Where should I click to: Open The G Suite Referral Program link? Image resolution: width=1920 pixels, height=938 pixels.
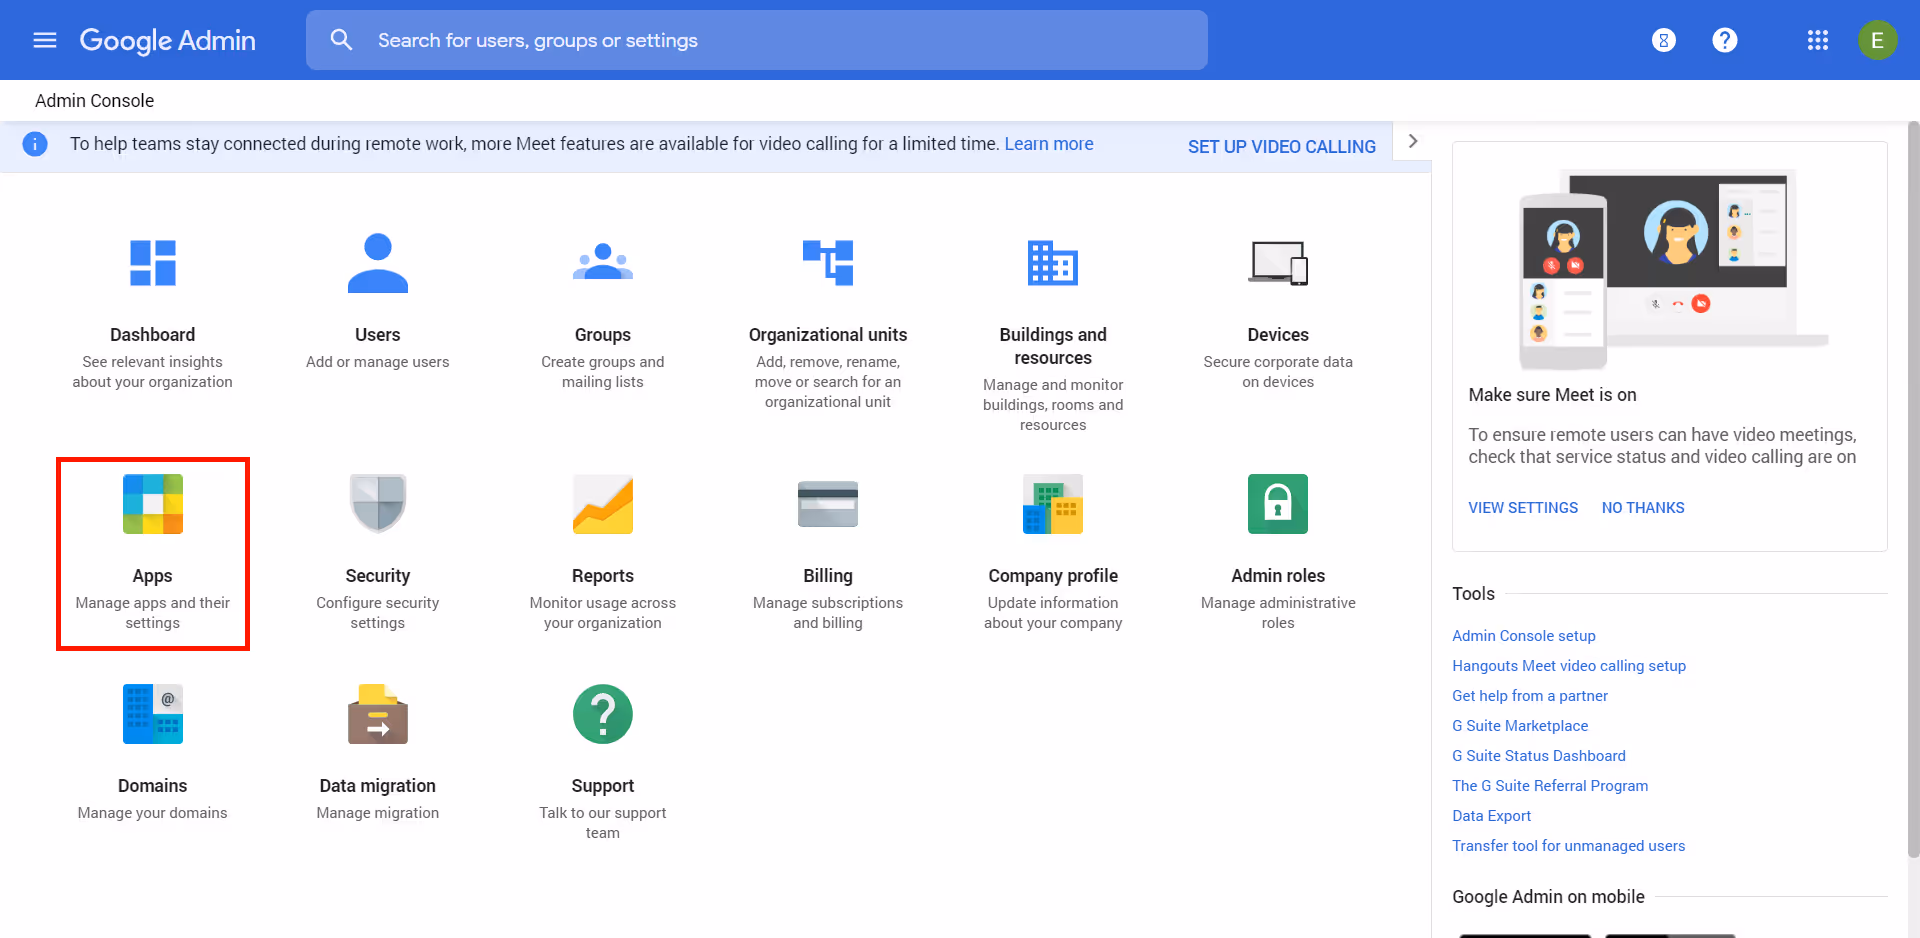(1550, 786)
